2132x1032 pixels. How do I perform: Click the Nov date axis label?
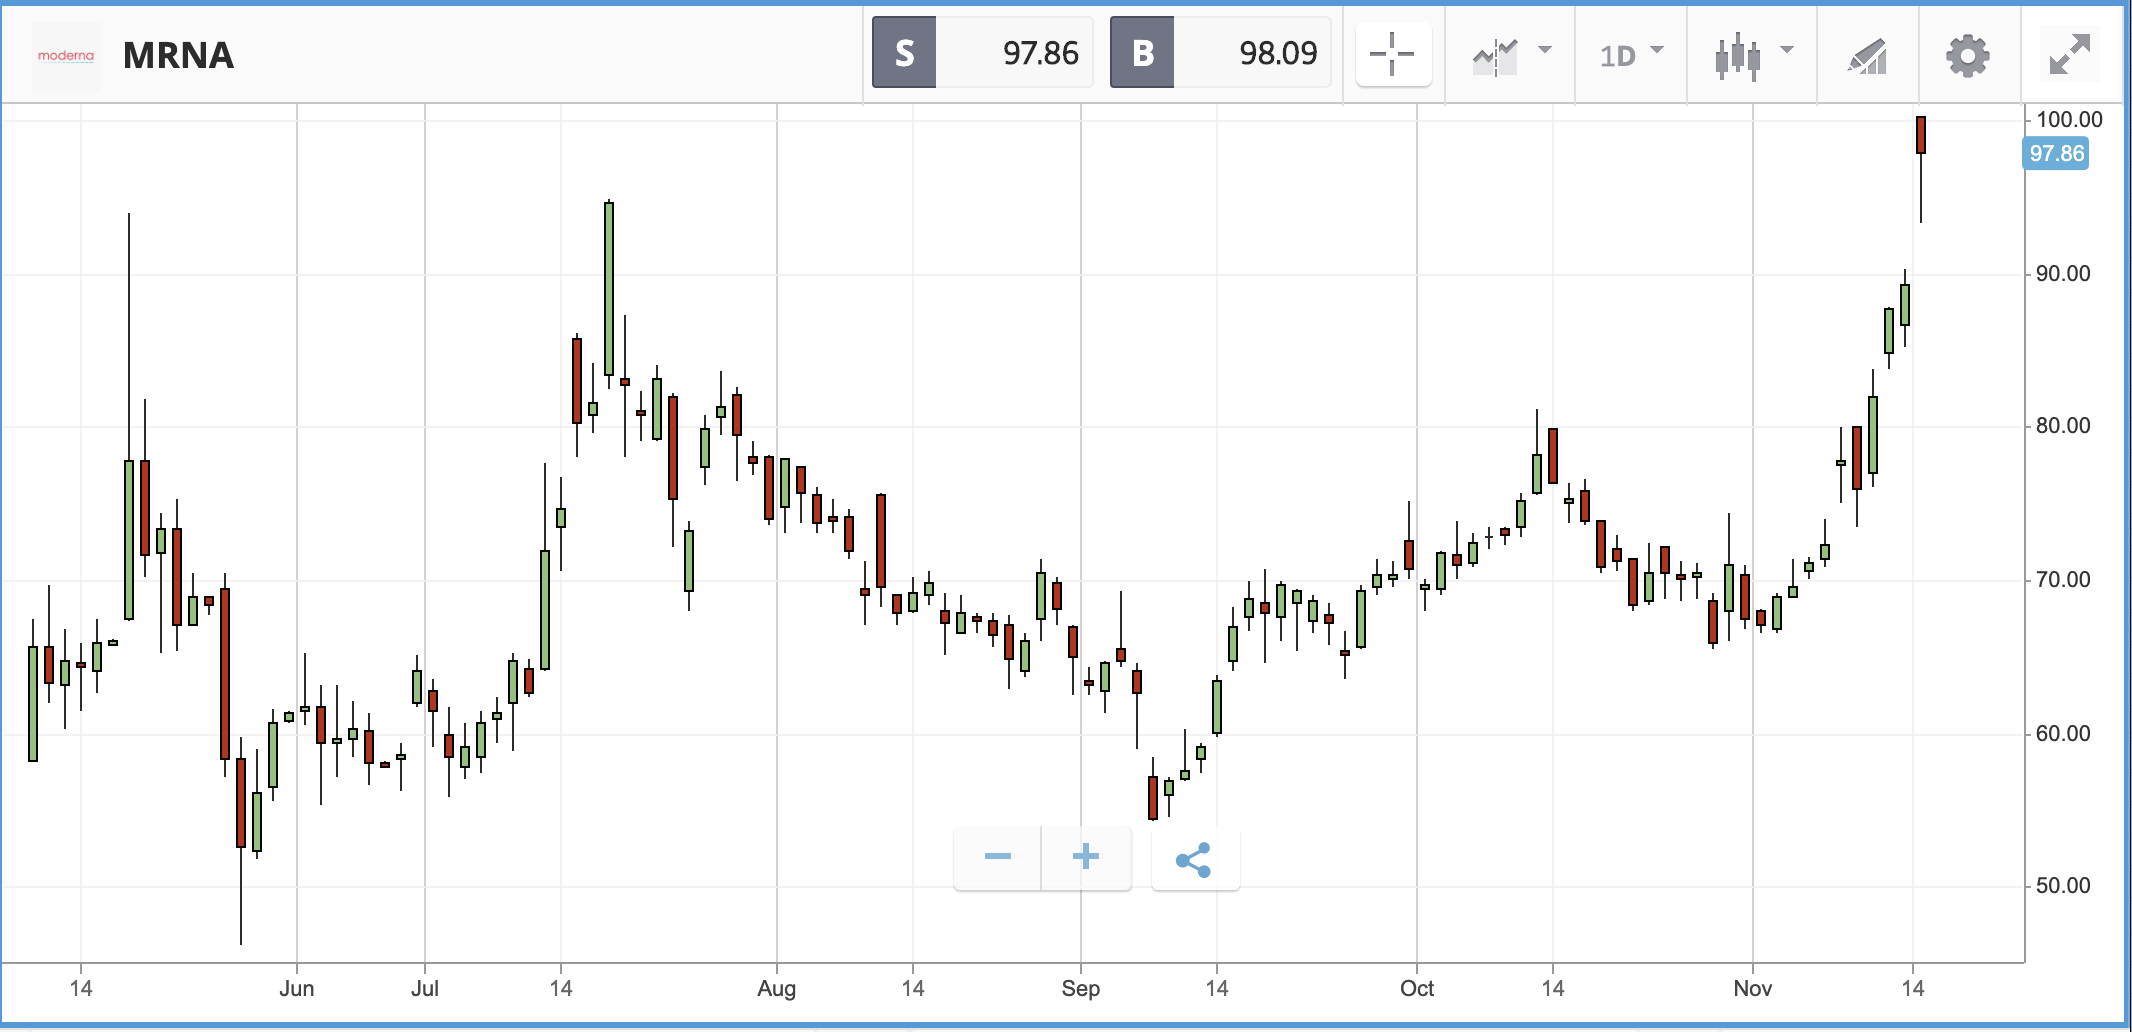coord(1753,988)
